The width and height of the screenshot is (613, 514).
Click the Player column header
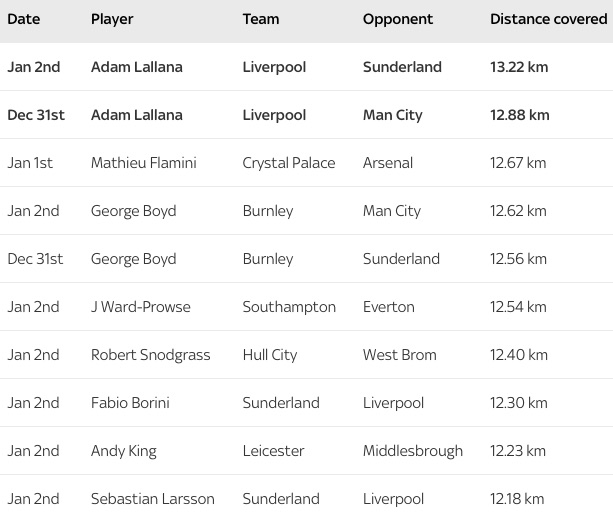pyautogui.click(x=112, y=20)
